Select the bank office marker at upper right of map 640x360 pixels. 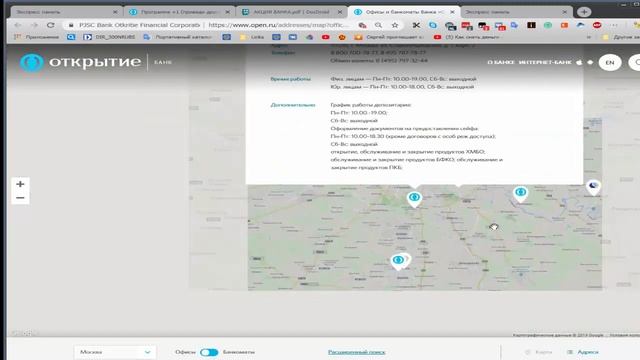520,193
